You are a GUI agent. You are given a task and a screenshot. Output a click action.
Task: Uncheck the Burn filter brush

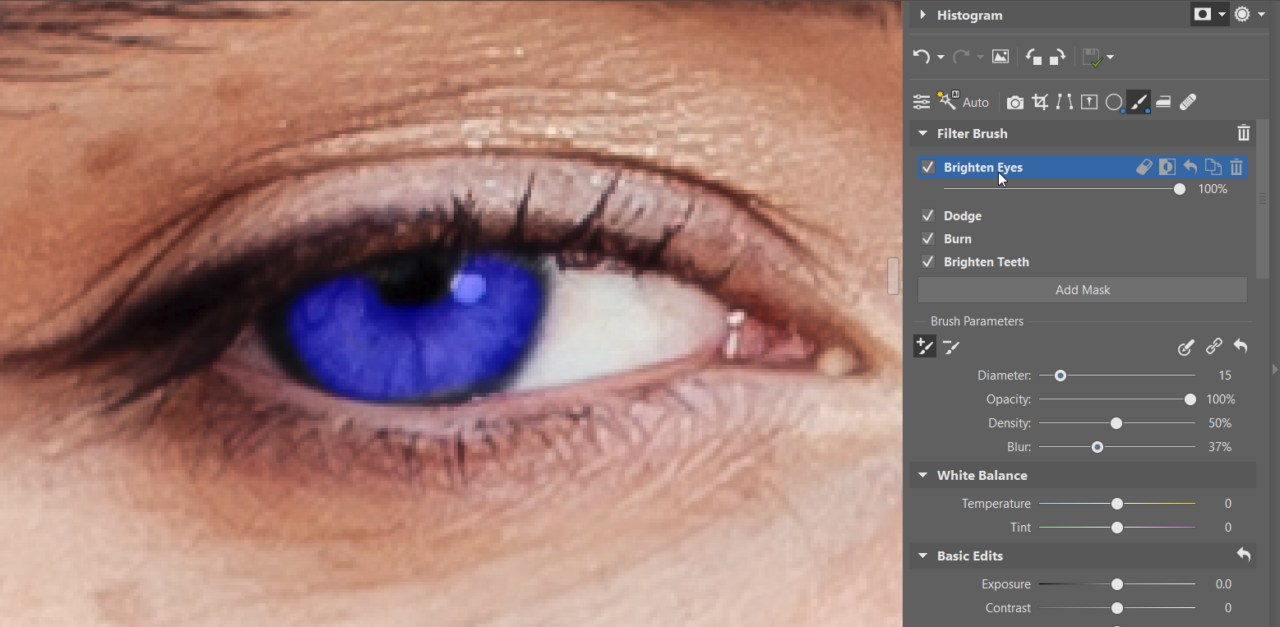(927, 238)
